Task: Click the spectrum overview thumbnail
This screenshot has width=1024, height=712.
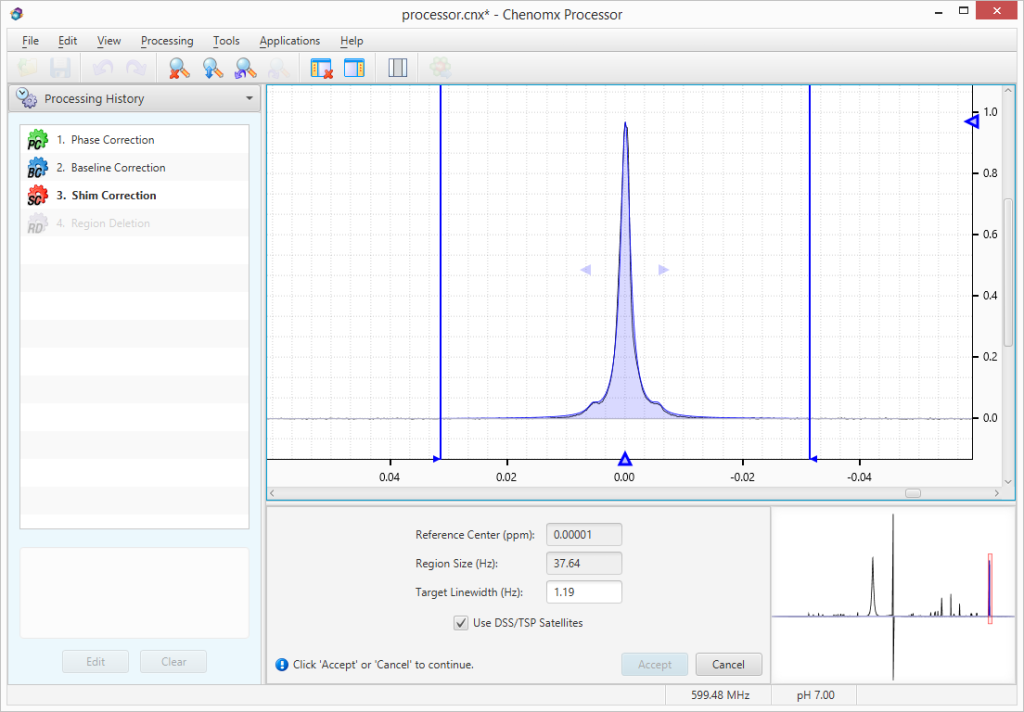Action: [895, 594]
